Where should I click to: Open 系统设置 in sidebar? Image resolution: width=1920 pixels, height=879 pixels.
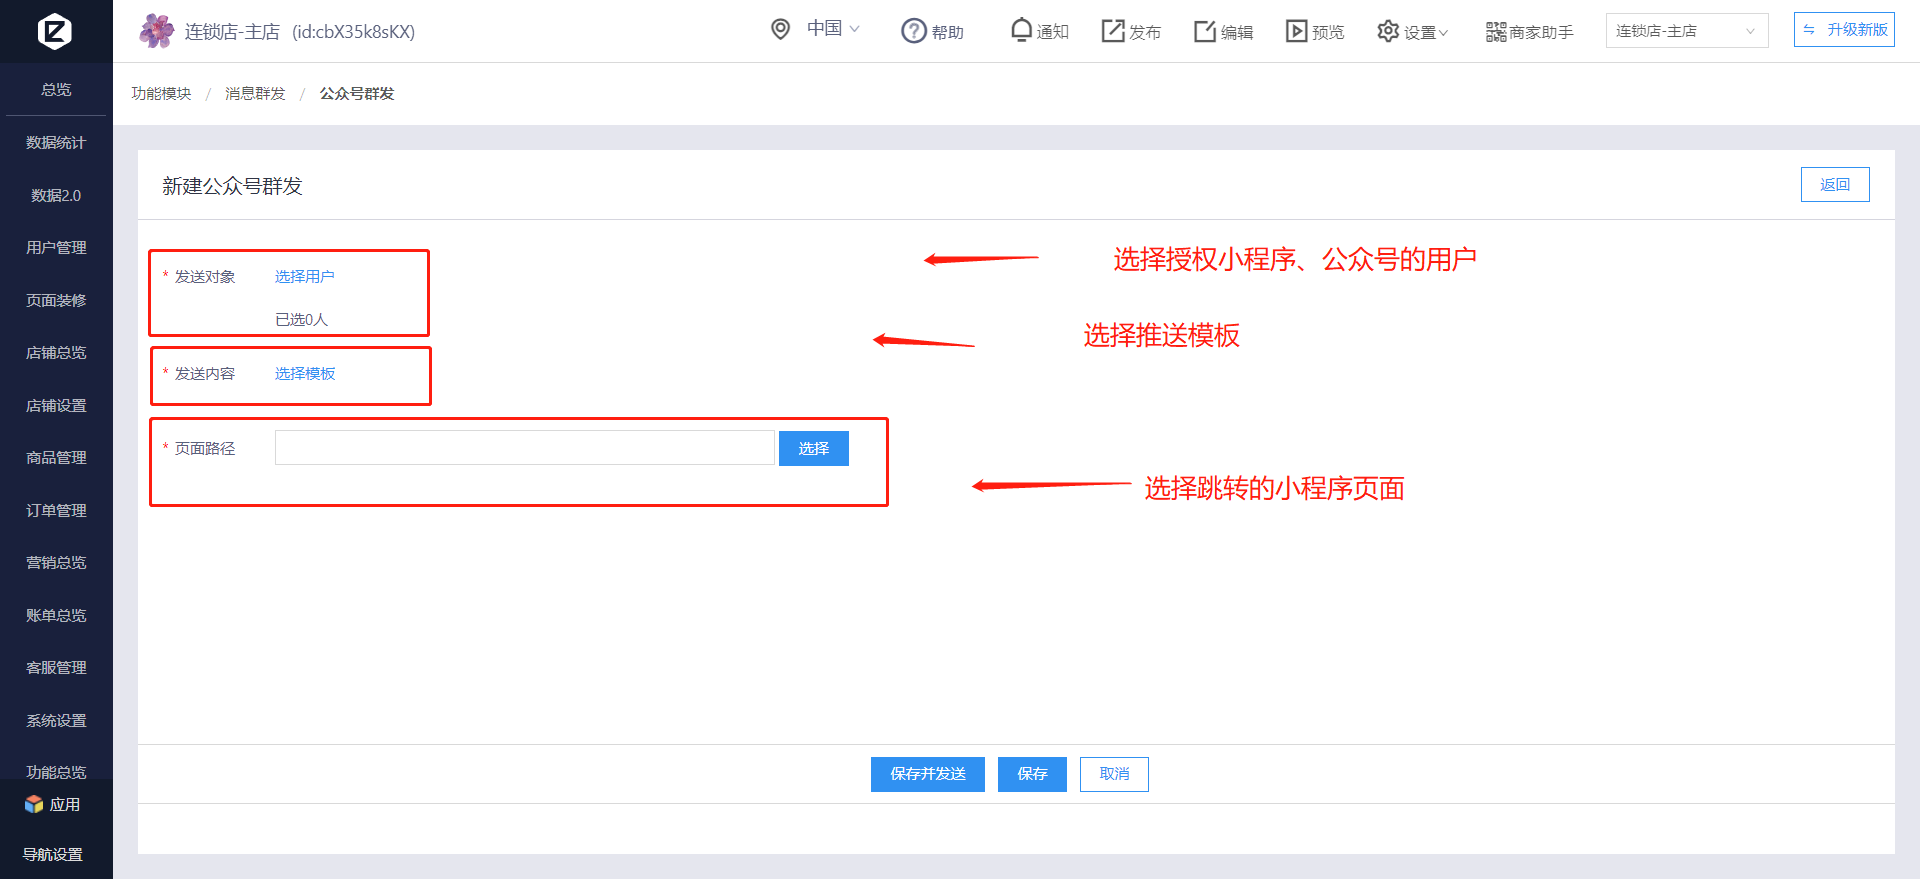click(56, 721)
